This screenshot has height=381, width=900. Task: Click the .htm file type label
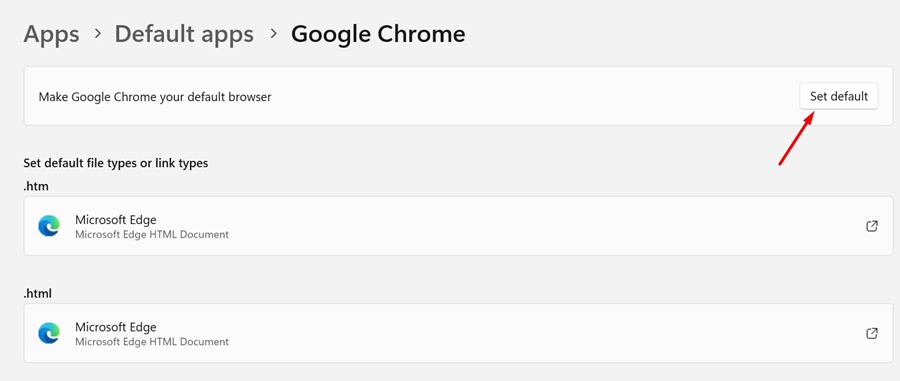(36, 186)
